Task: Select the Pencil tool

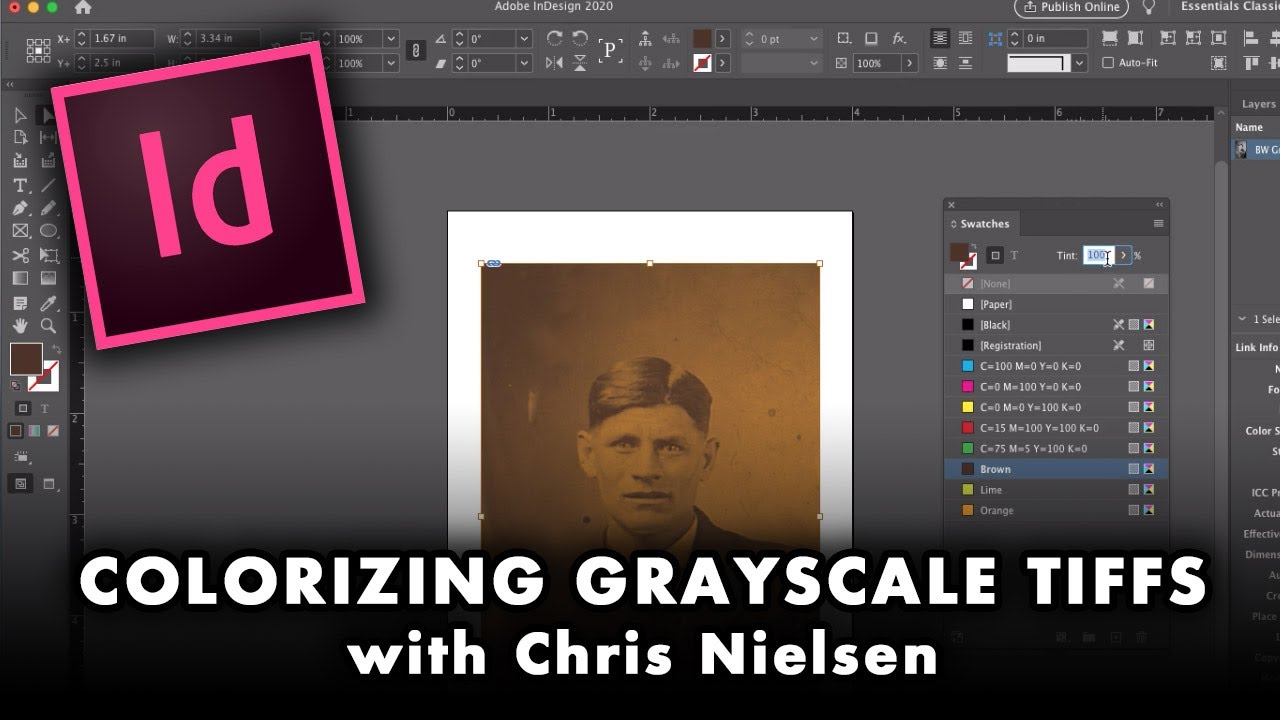Action: [x=49, y=207]
